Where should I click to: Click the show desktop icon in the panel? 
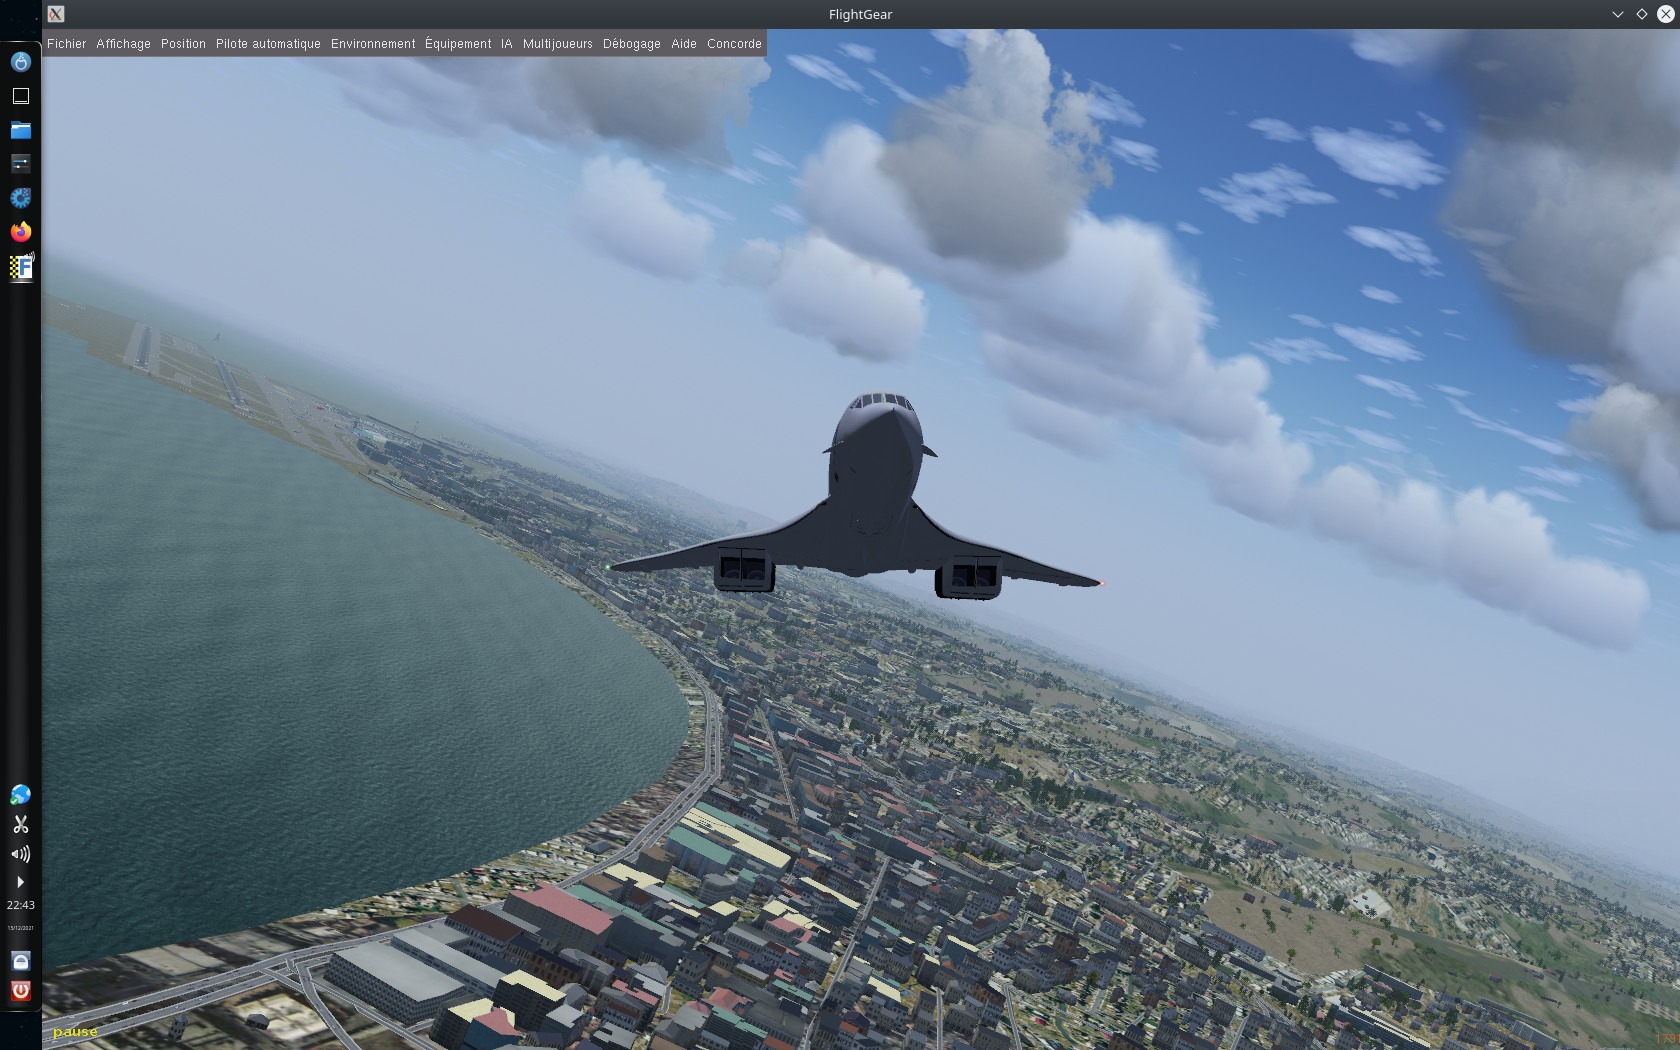pyautogui.click(x=21, y=96)
